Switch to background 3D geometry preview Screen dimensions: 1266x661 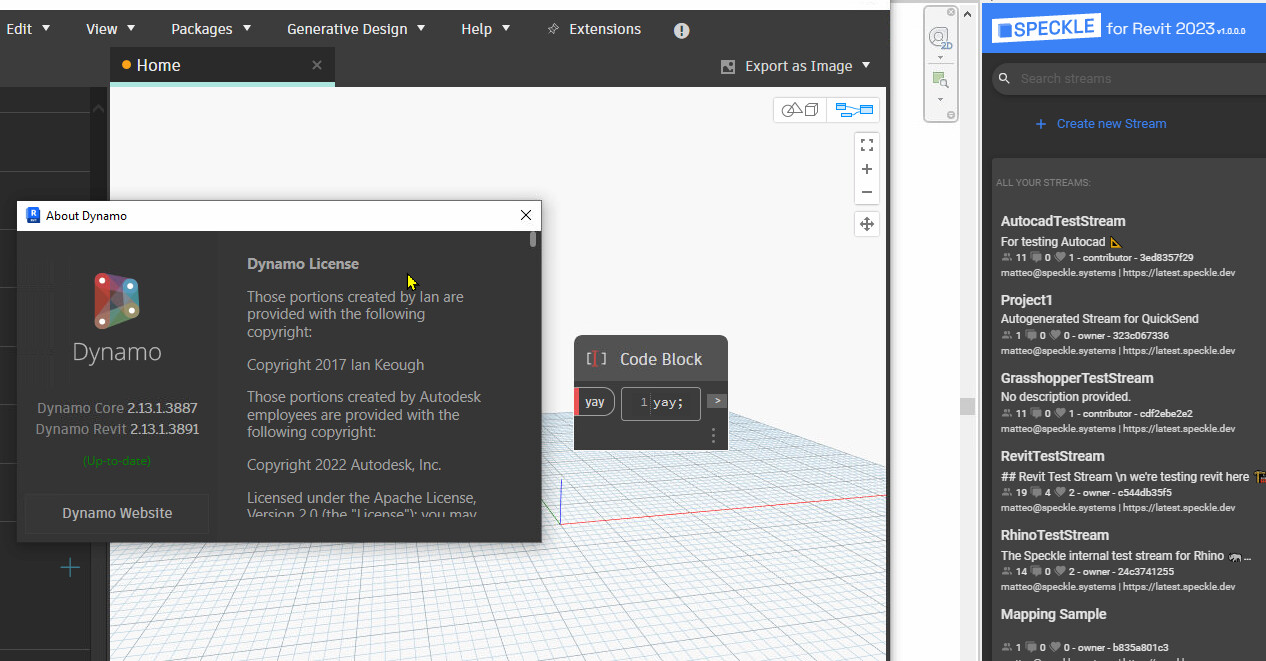[800, 110]
